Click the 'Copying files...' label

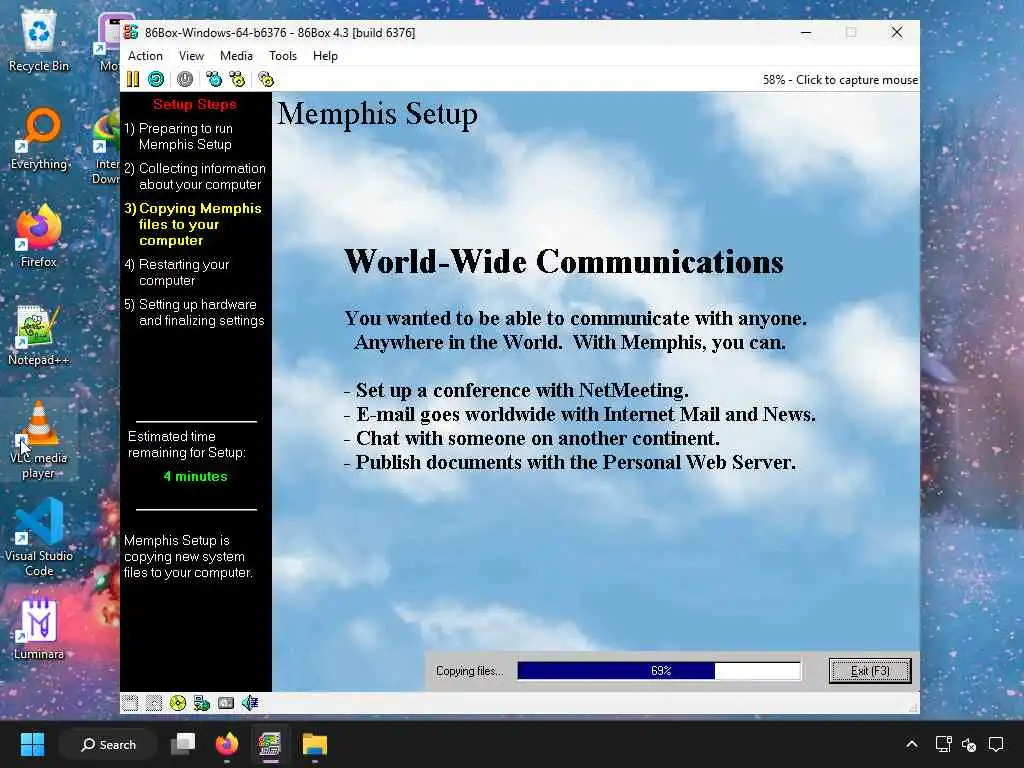point(470,671)
